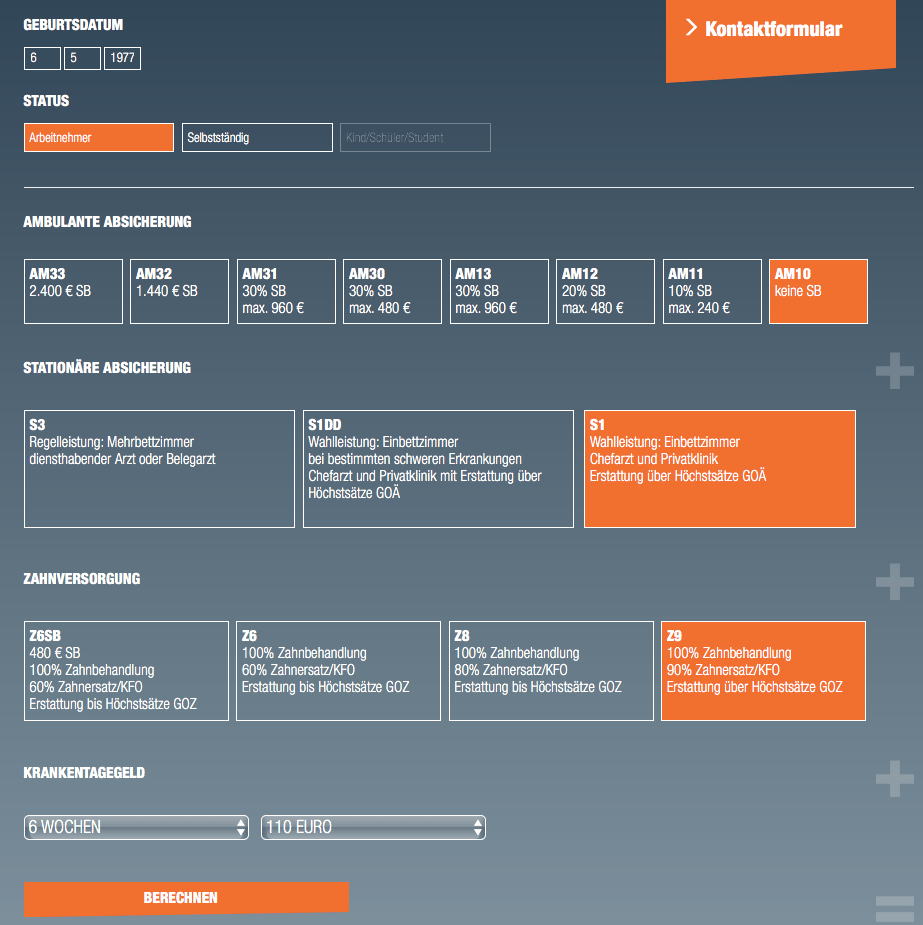The height and width of the screenshot is (925, 923).
Task: Choose dental tariff Z8 80% Zahnersatz
Action: 551,671
